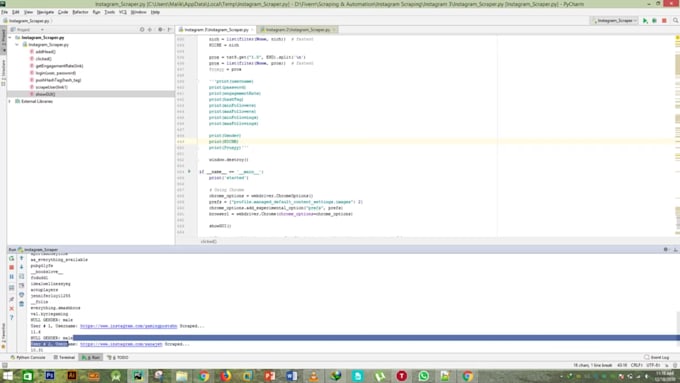Run the Instagram_Scraper configuration with green play
Screen dimensions: 680x383
(645, 21)
